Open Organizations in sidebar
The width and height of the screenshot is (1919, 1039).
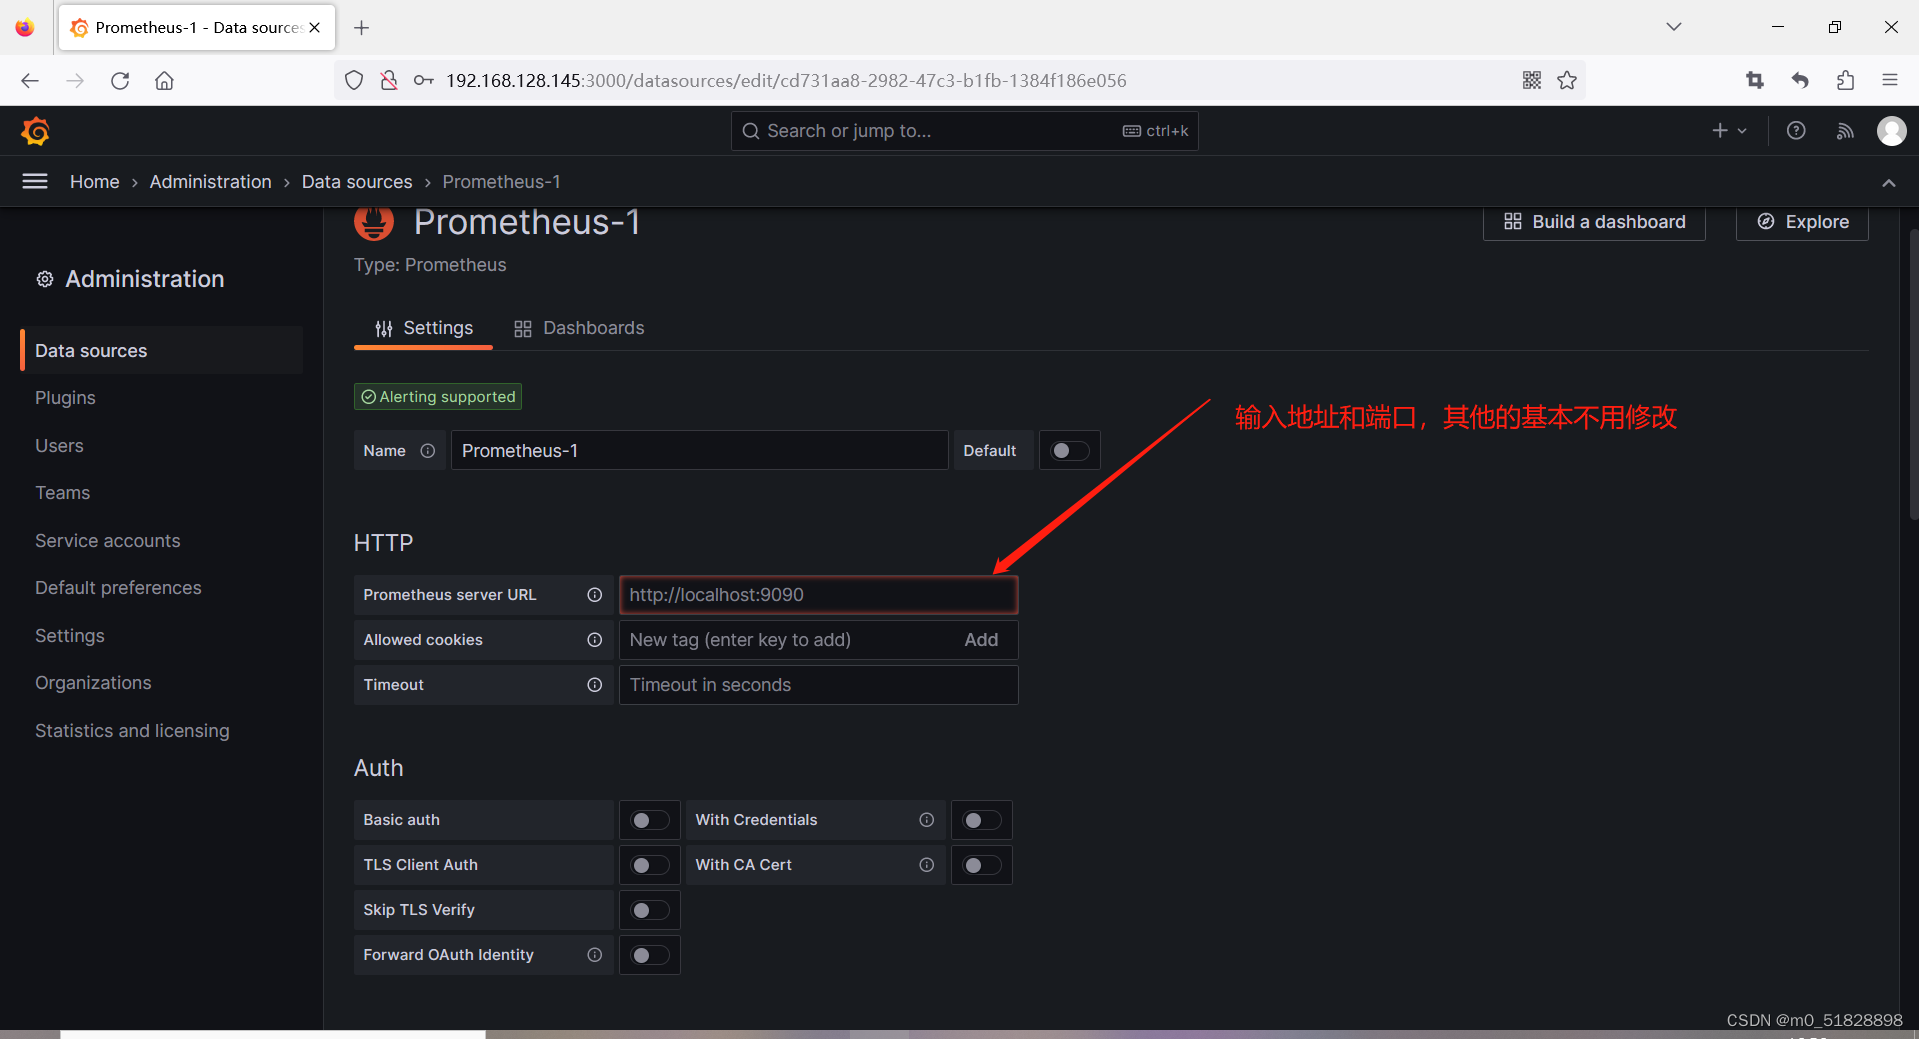tap(93, 683)
